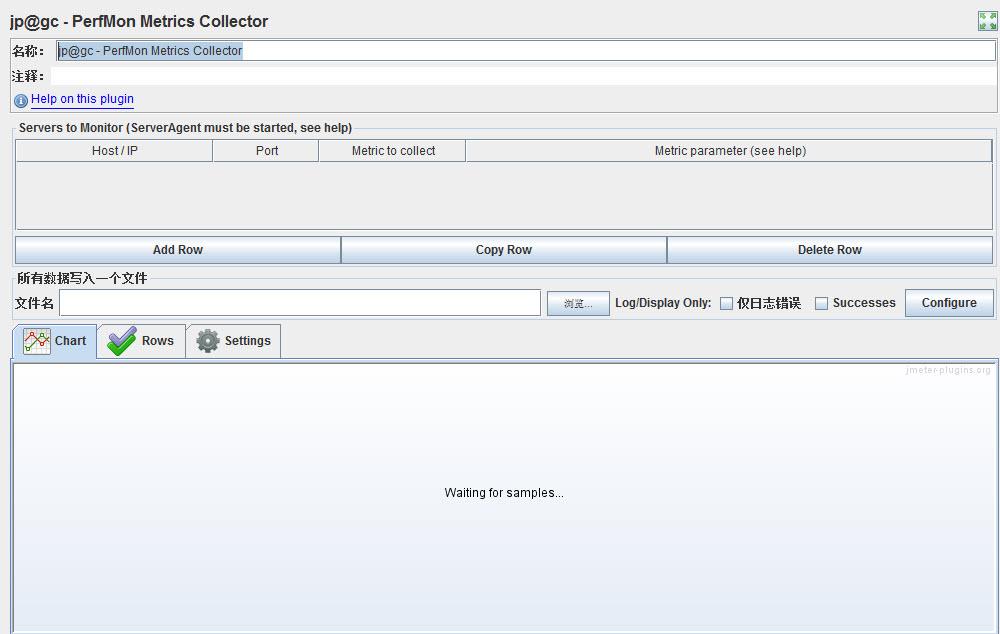Select the Chart tab
This screenshot has width=1000, height=634.
coord(55,341)
